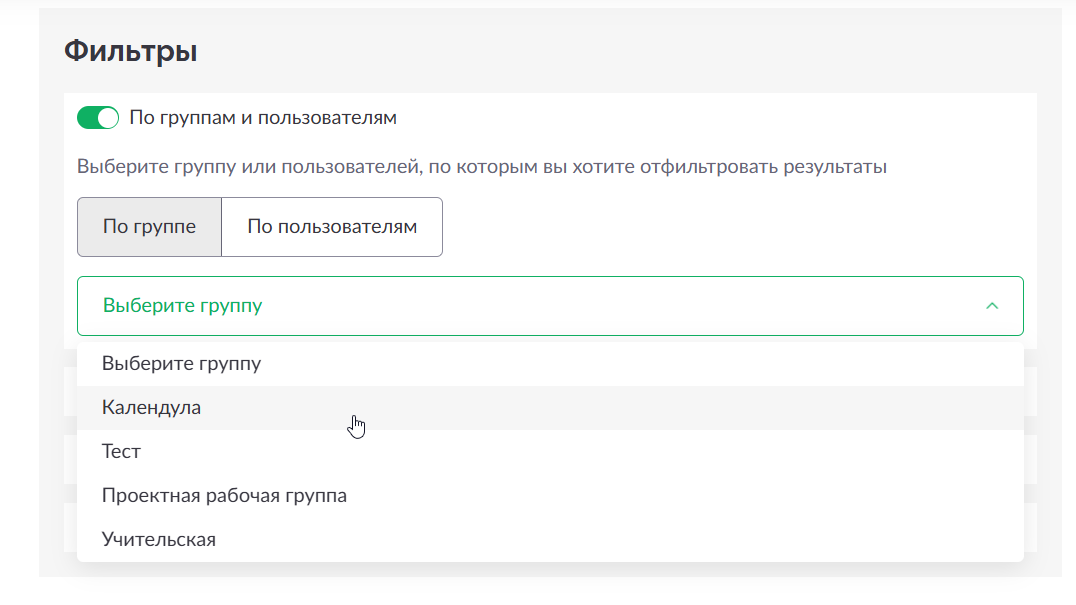The image size is (1076, 605).
Task: Click the last dropdown entry "Учительская"
Action: [x=159, y=540]
